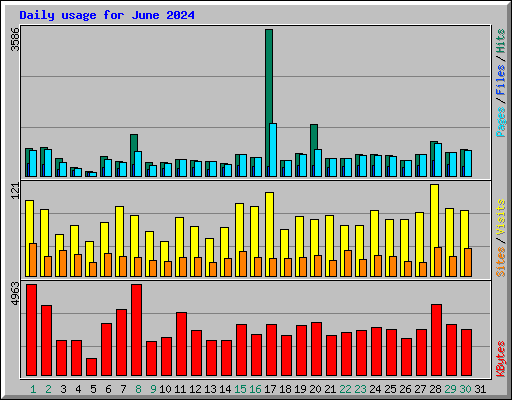Screen dimensions: 512x400
Task: Click the 4963 KBytes axis value
Action: tap(15, 294)
